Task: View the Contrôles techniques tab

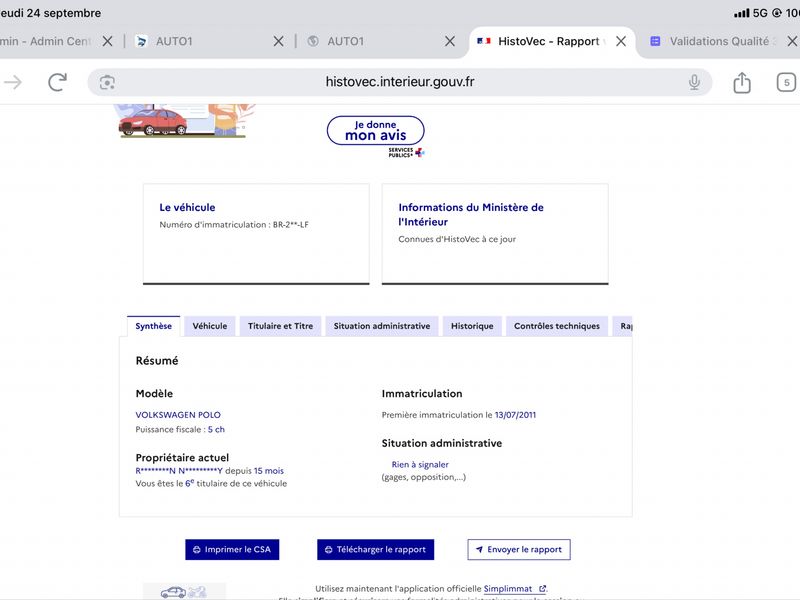Action: (x=557, y=326)
